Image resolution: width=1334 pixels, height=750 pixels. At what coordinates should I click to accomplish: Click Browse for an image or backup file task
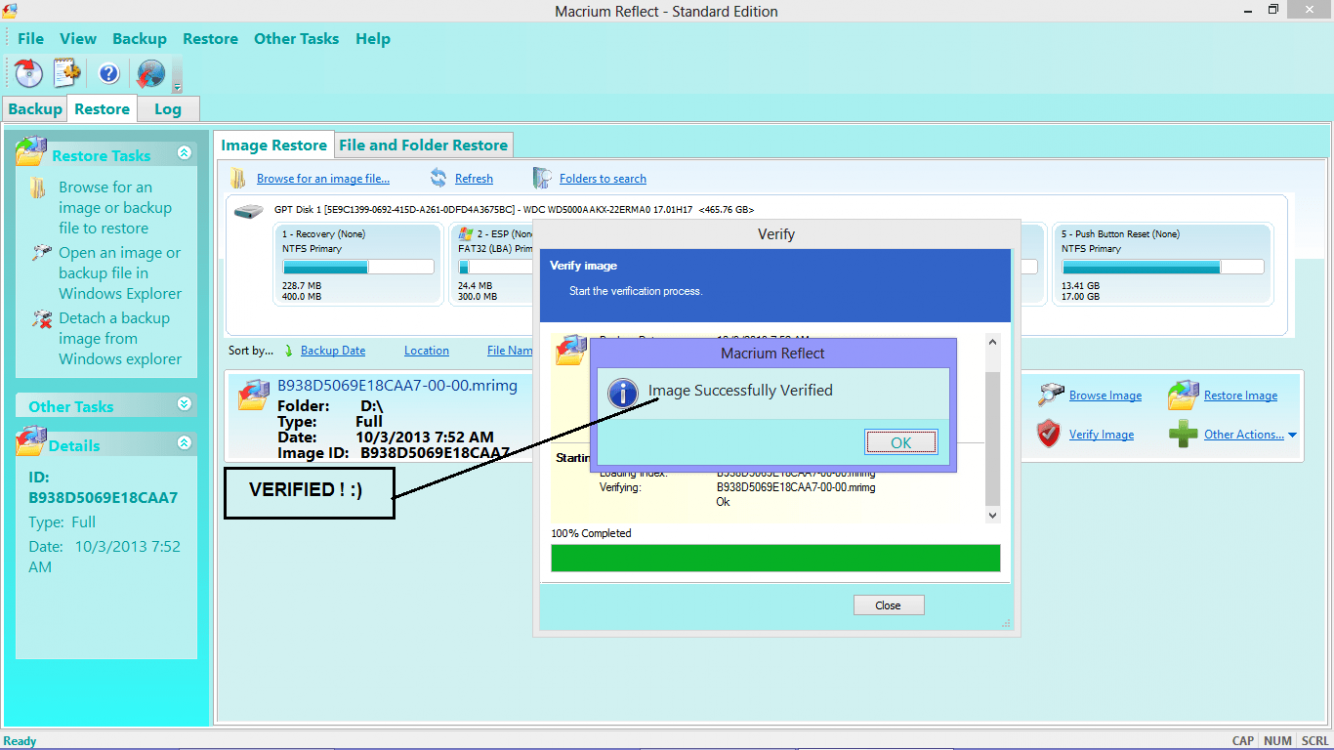(115, 207)
